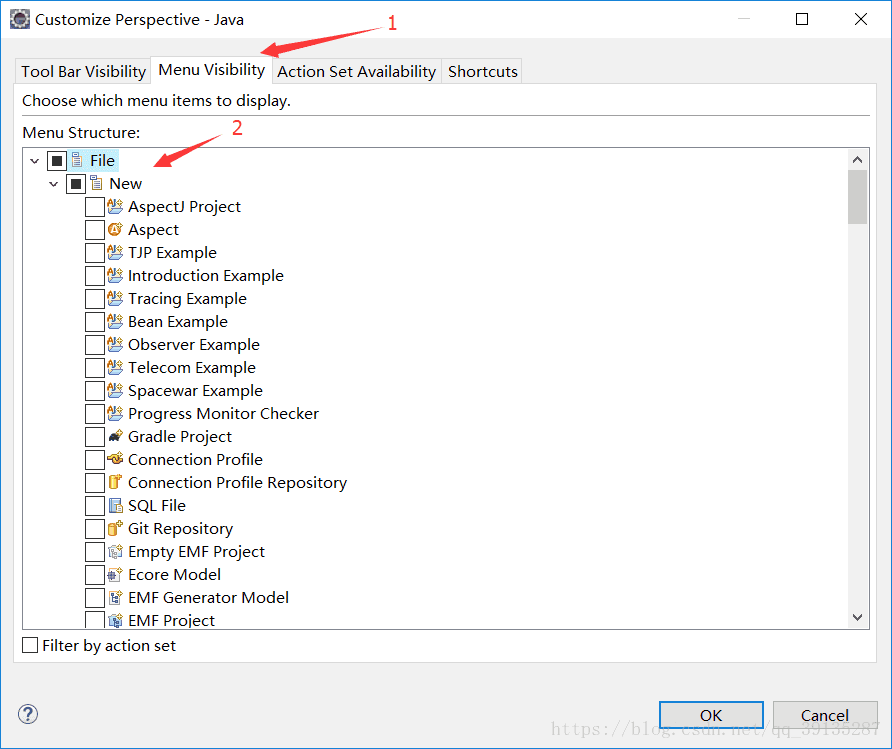This screenshot has height=749, width=892.
Task: Click the AspectJ Project icon
Action: point(115,206)
